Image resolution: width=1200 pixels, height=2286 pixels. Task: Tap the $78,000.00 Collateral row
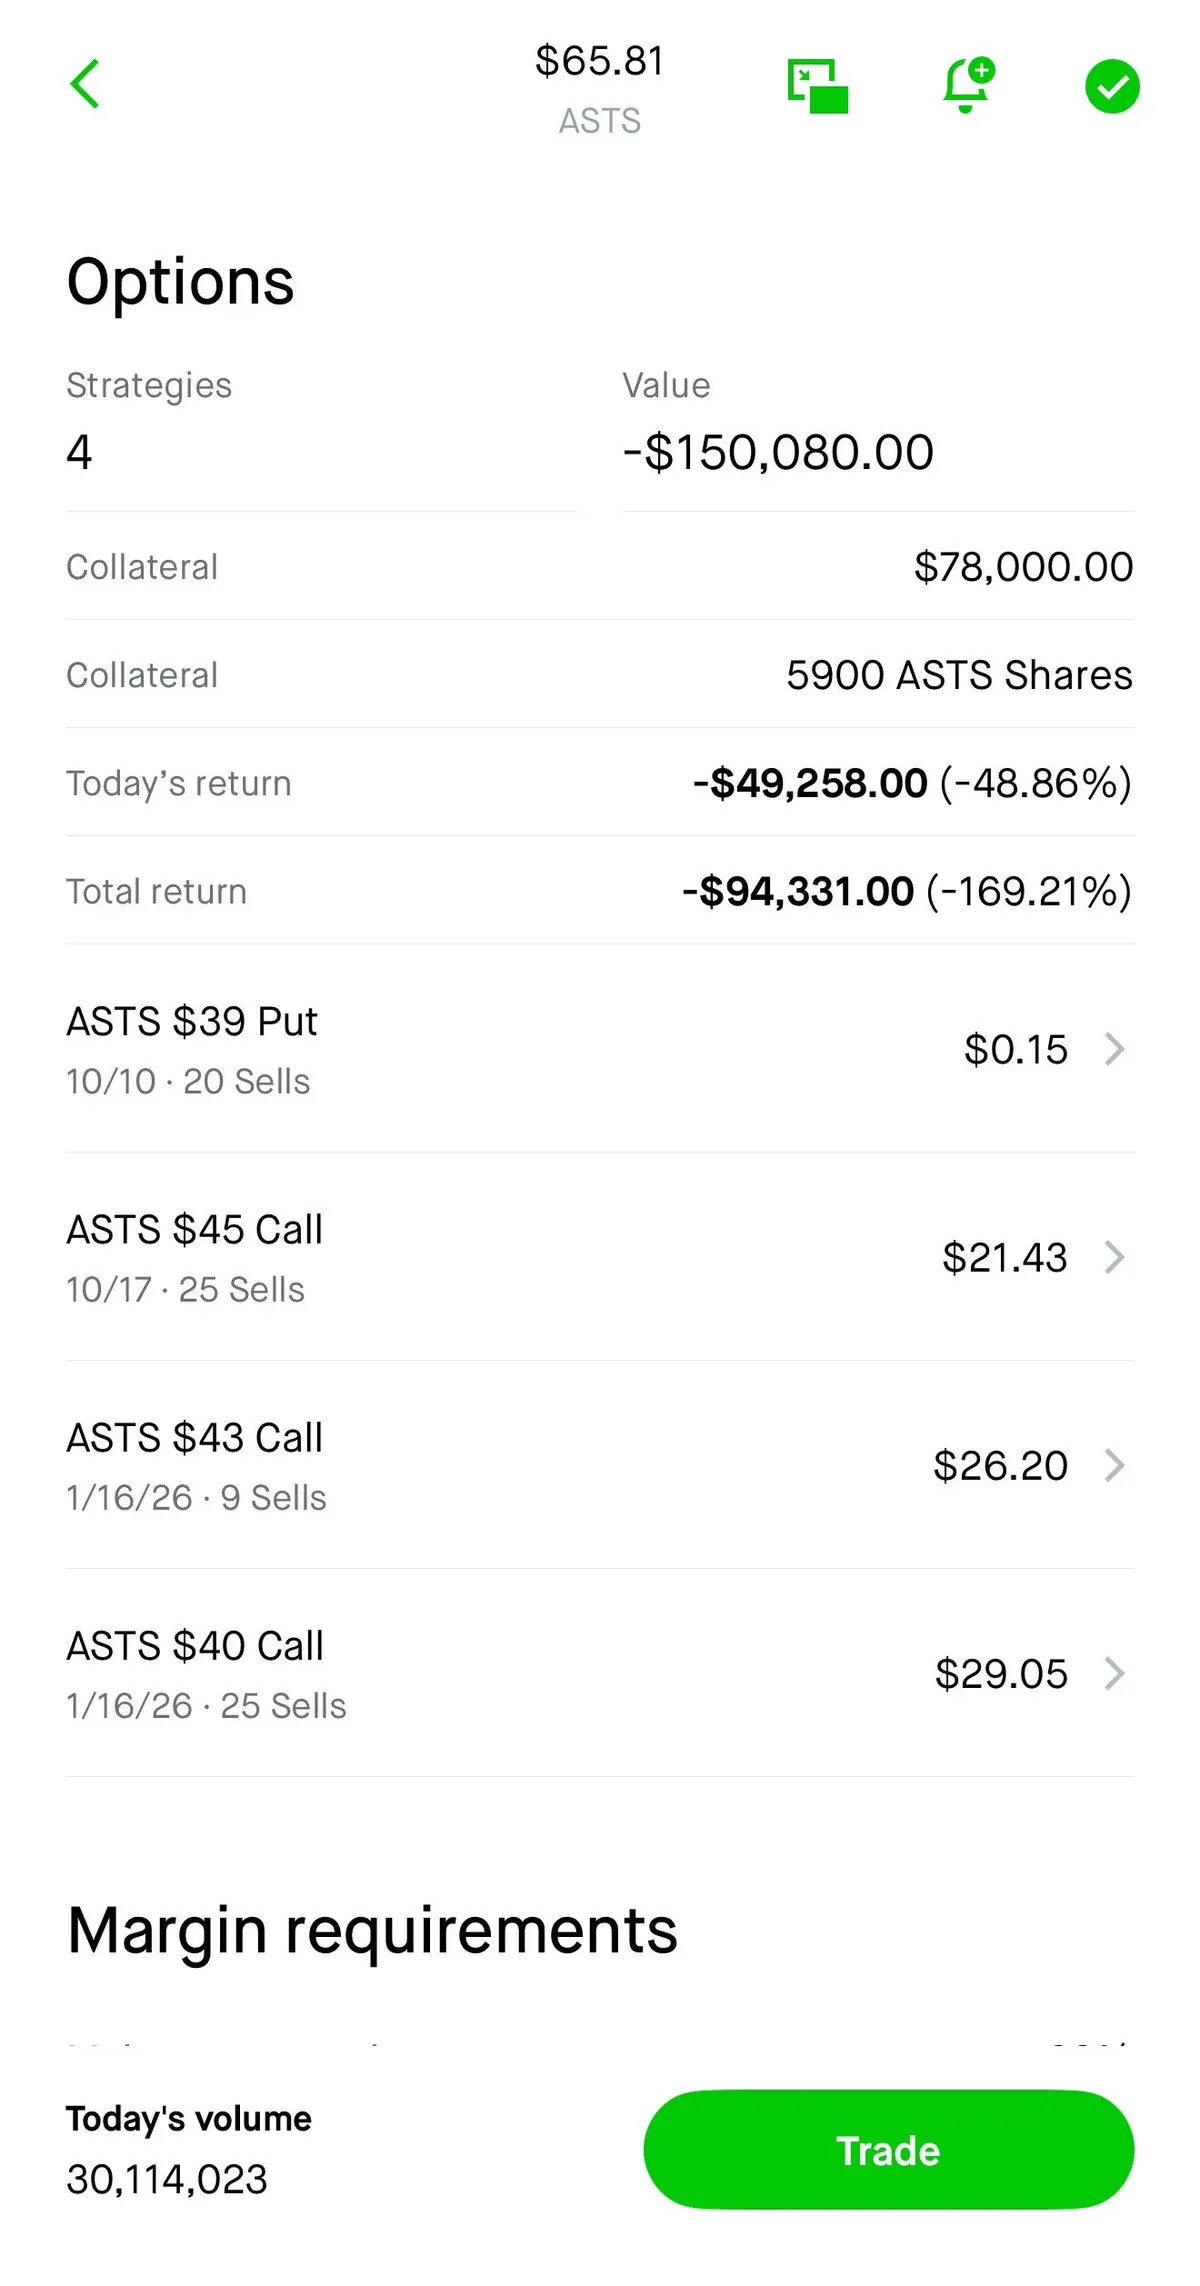600,567
